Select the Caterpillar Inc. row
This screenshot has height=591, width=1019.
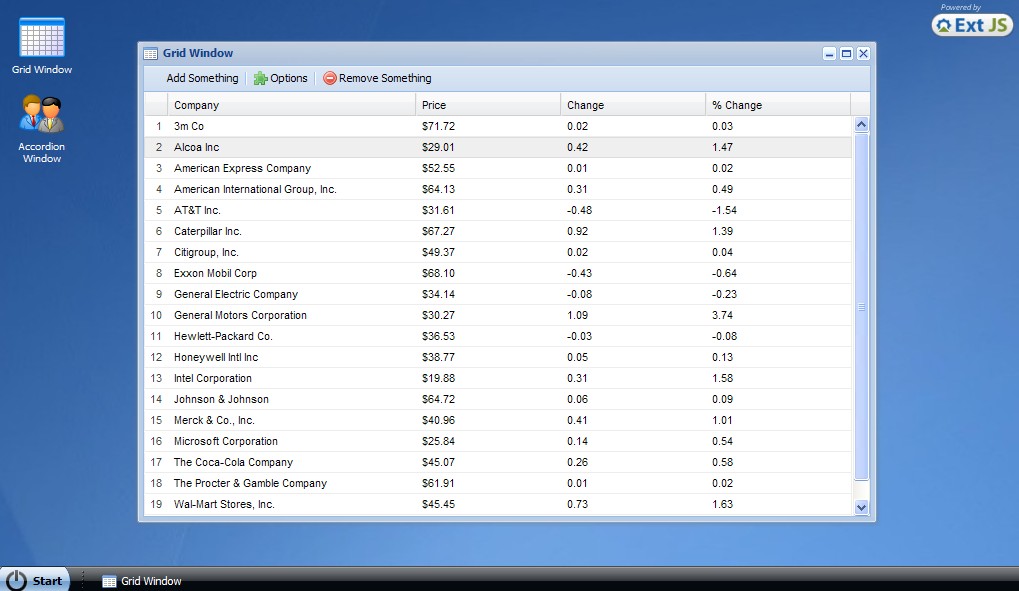[x=498, y=231]
